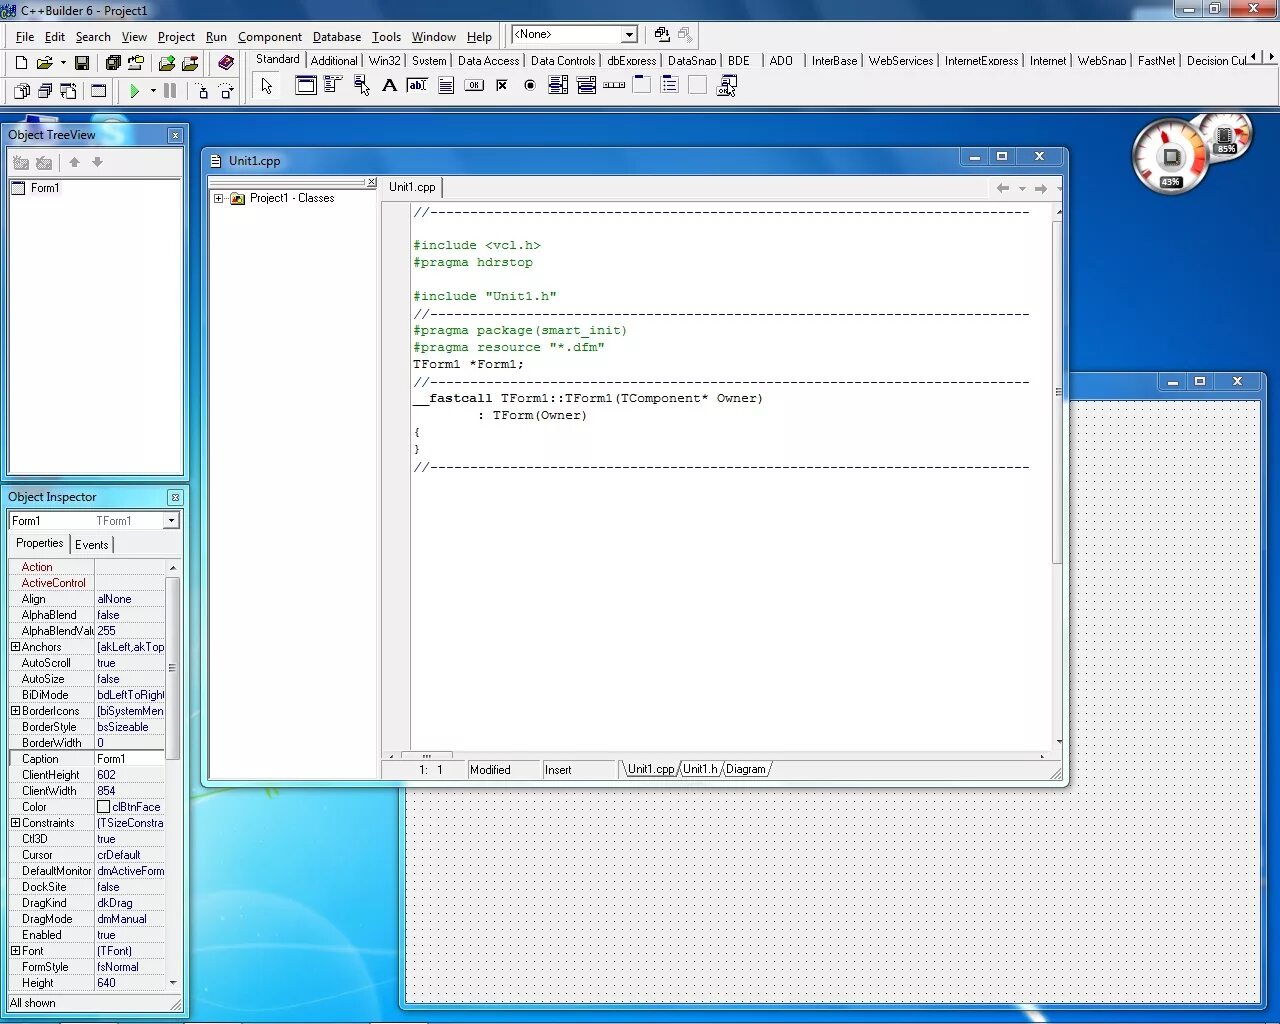Click the Toggle Form/Unit icon
This screenshot has width=1280, height=1024.
coord(68,91)
